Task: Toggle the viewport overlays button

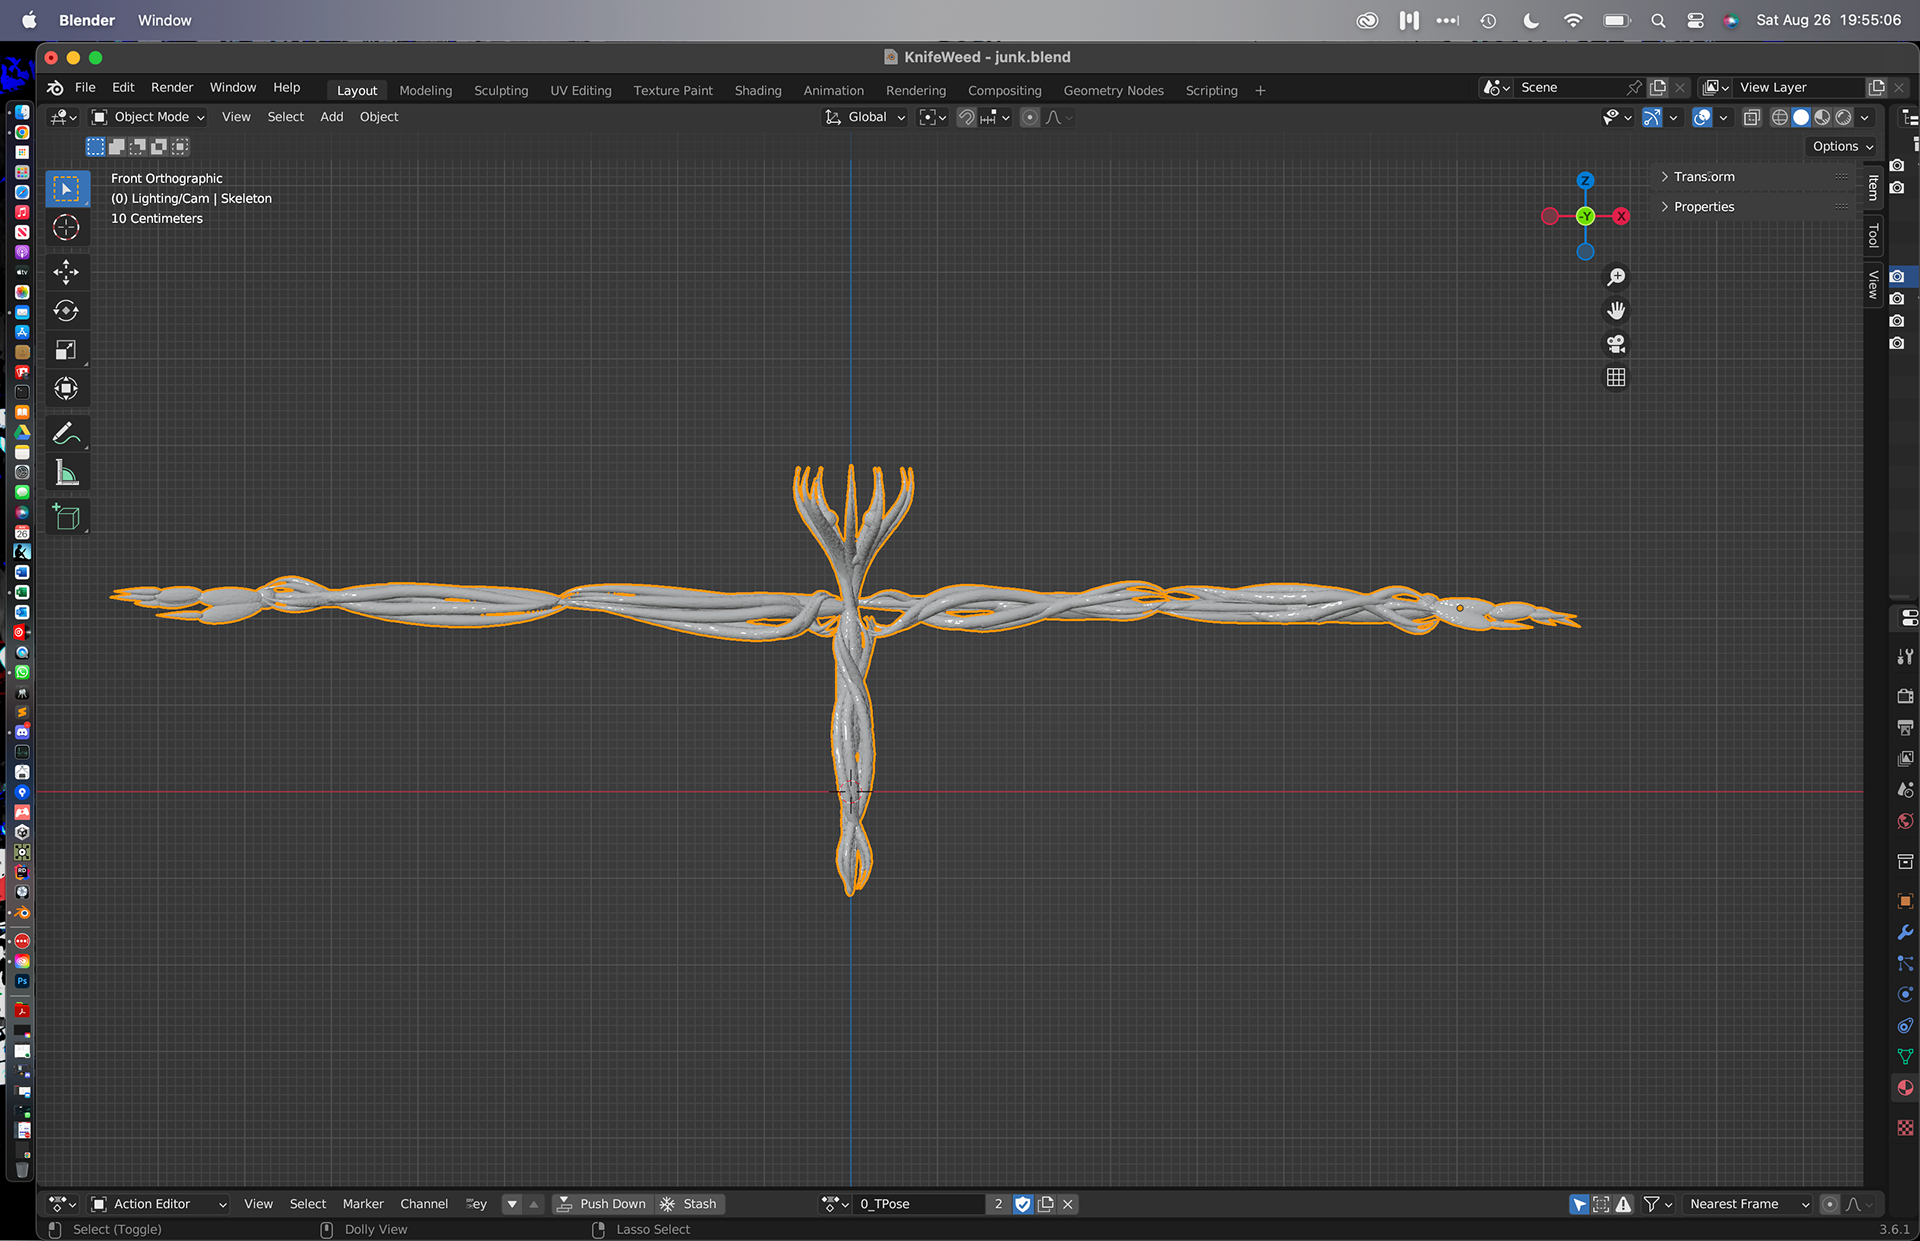Action: [x=1702, y=118]
